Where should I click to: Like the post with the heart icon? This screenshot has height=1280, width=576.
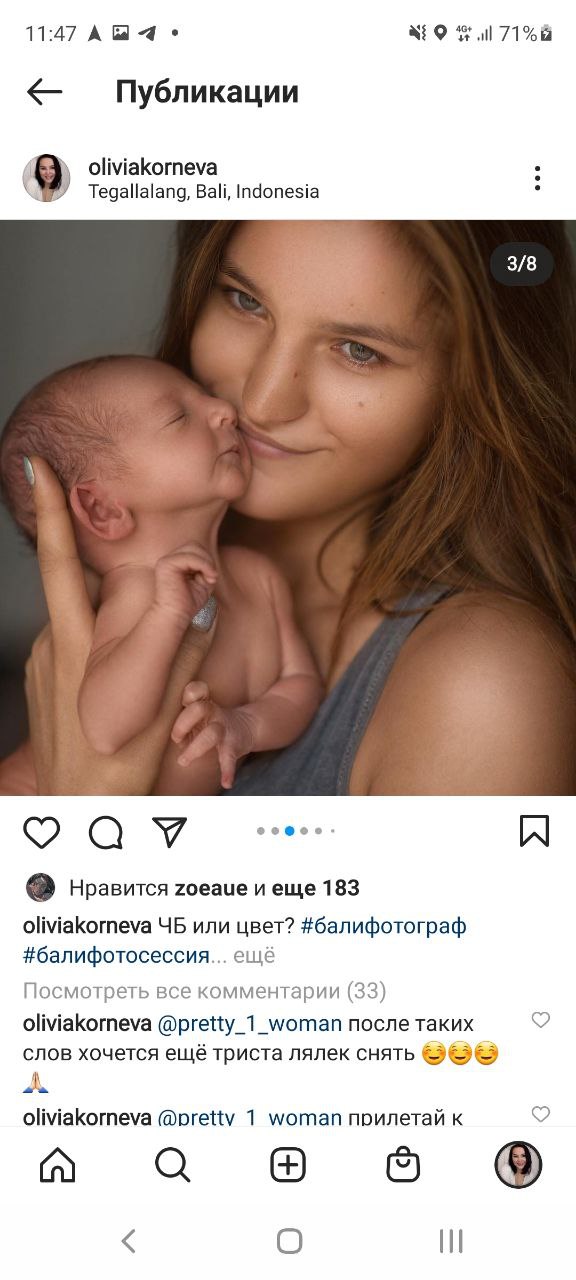tap(42, 832)
